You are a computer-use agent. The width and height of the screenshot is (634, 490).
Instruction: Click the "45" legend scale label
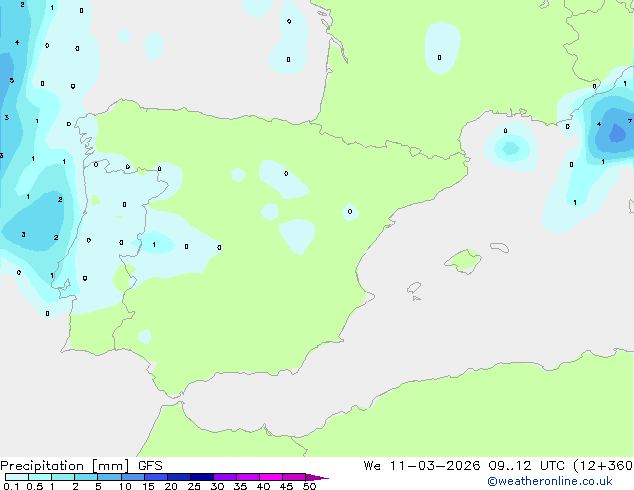286,486
